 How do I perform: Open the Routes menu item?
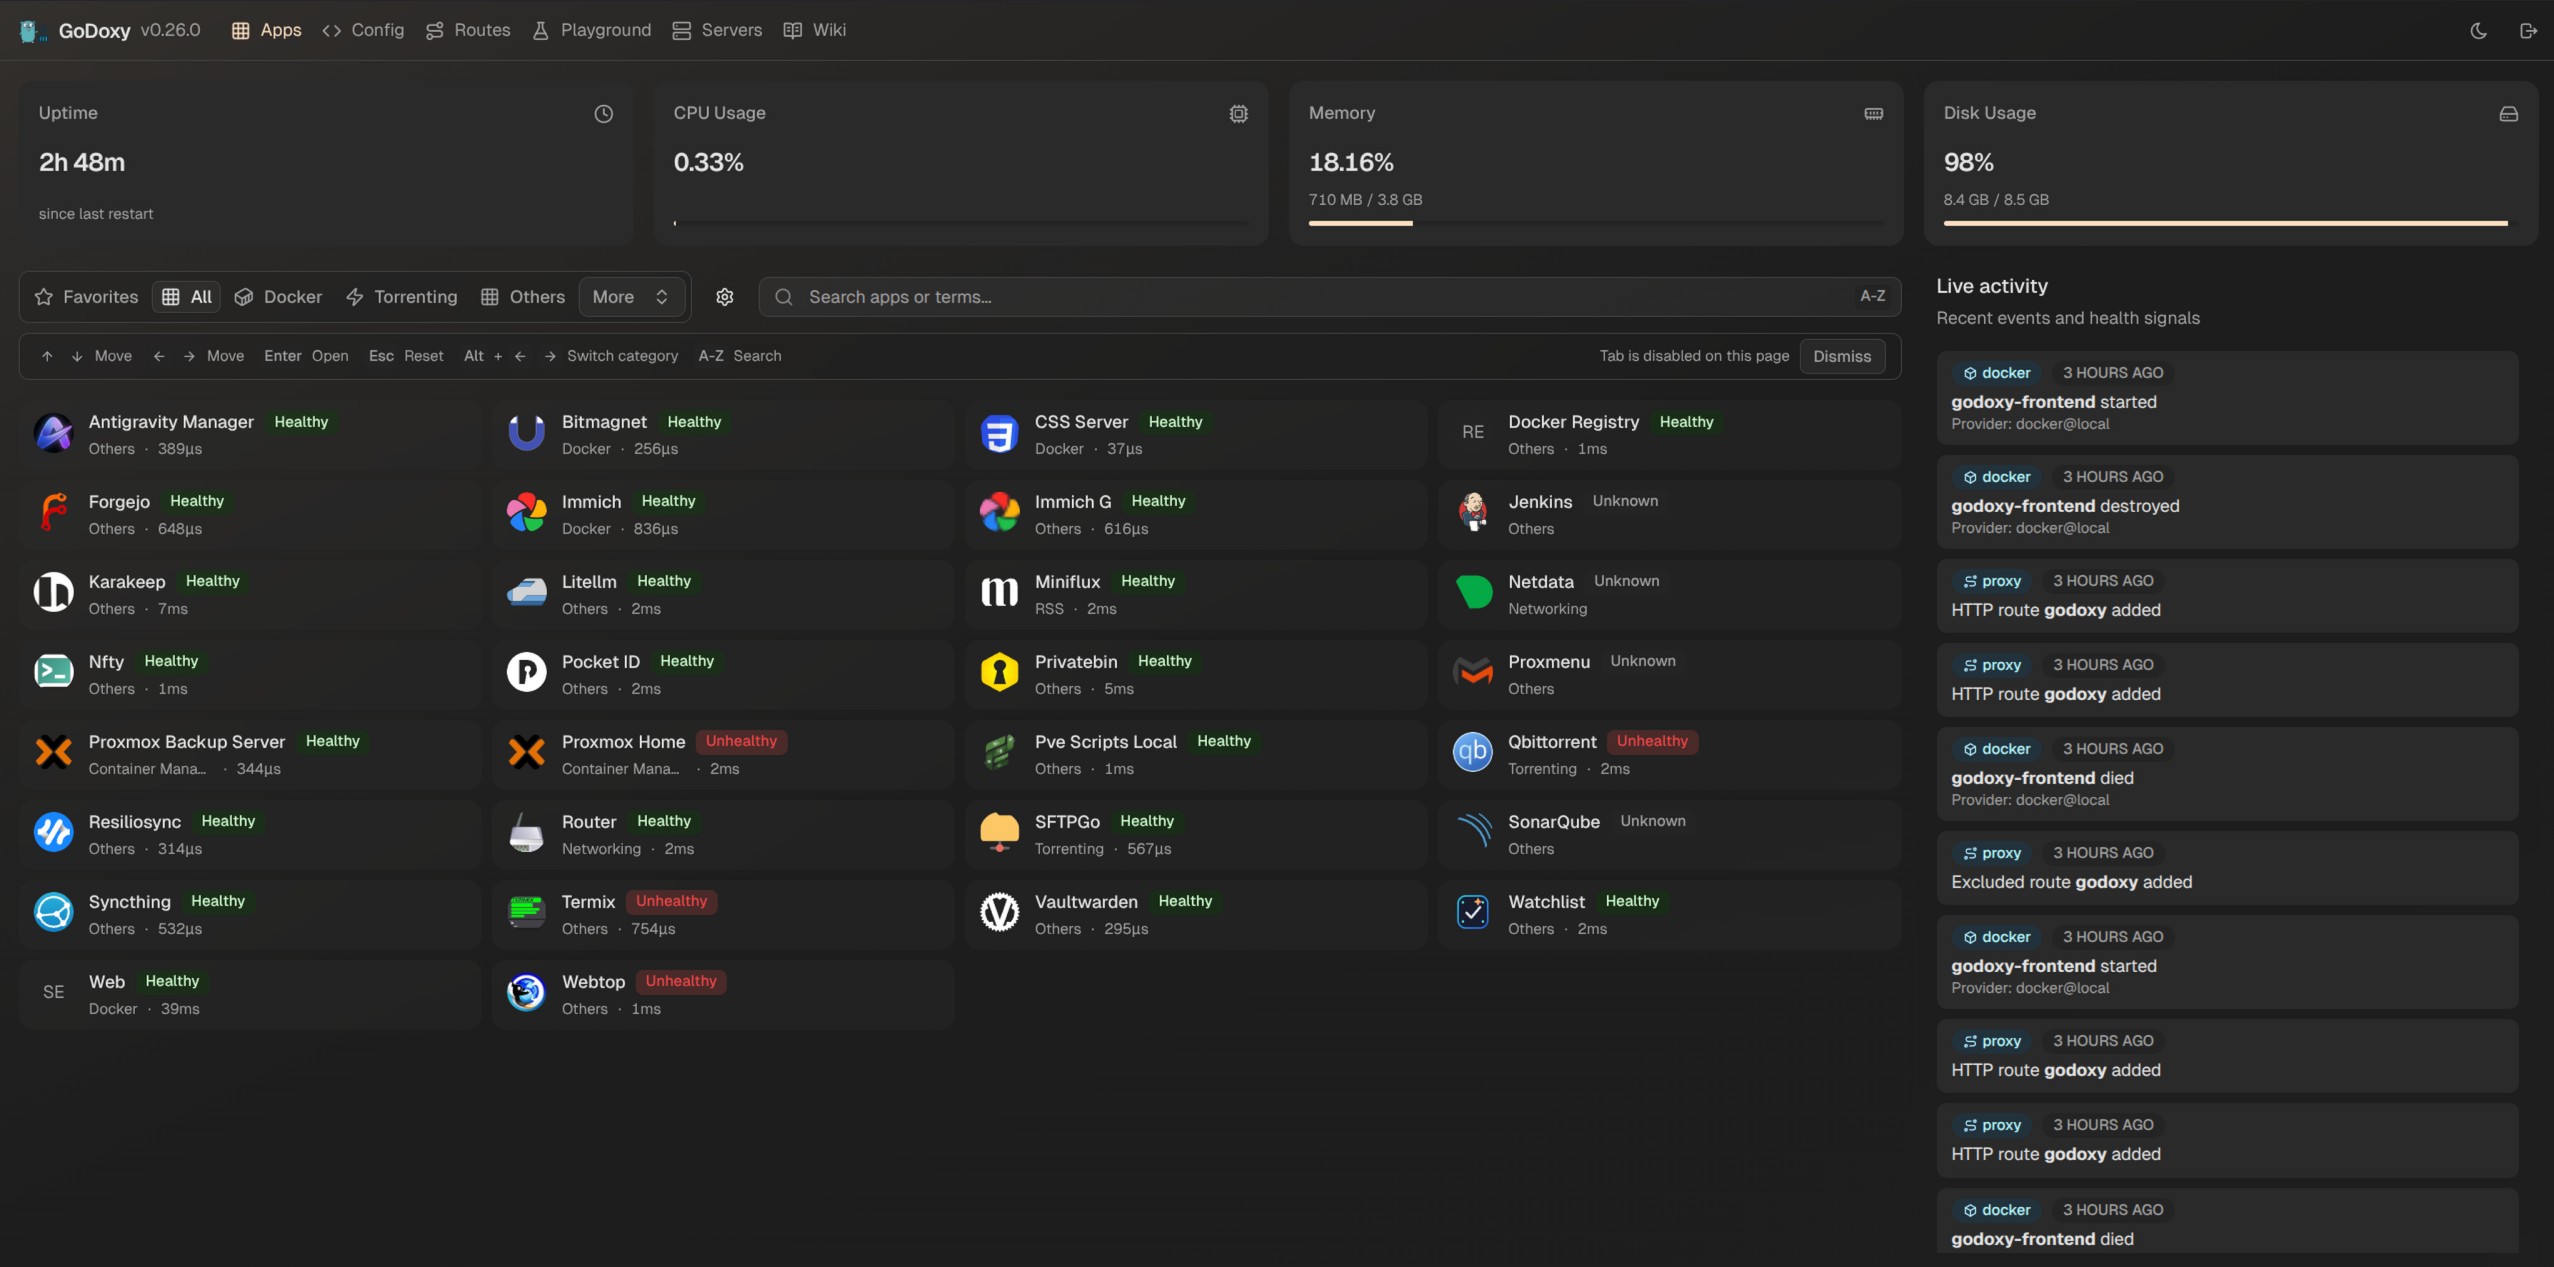468,30
